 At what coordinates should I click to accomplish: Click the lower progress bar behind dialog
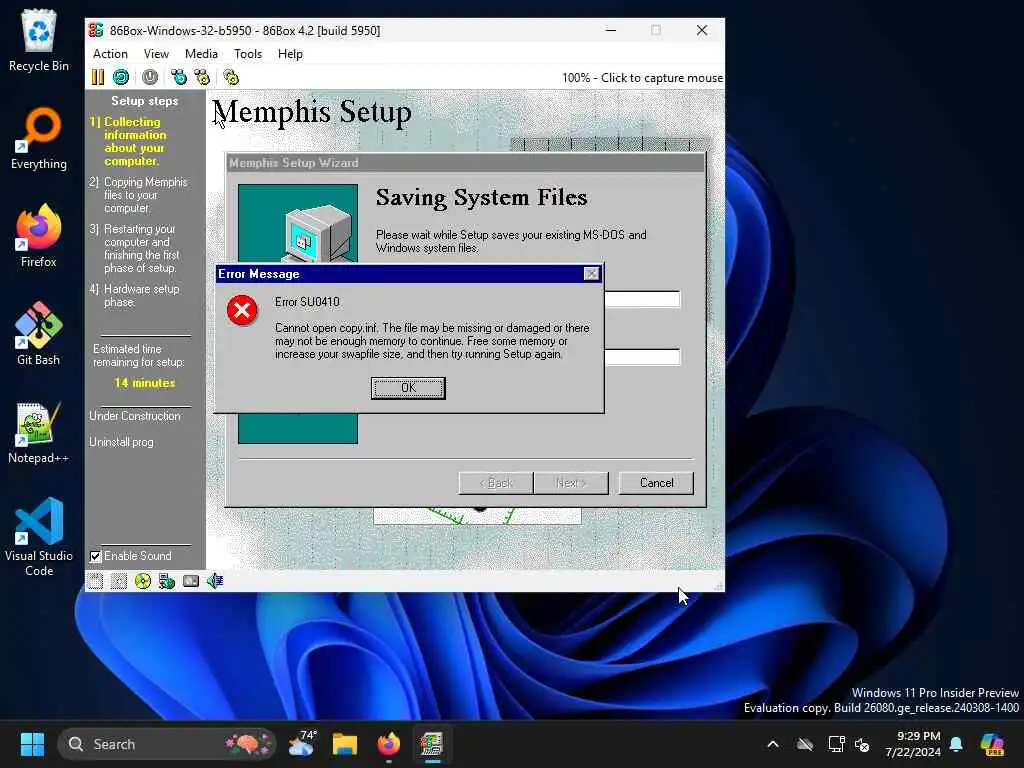point(642,357)
